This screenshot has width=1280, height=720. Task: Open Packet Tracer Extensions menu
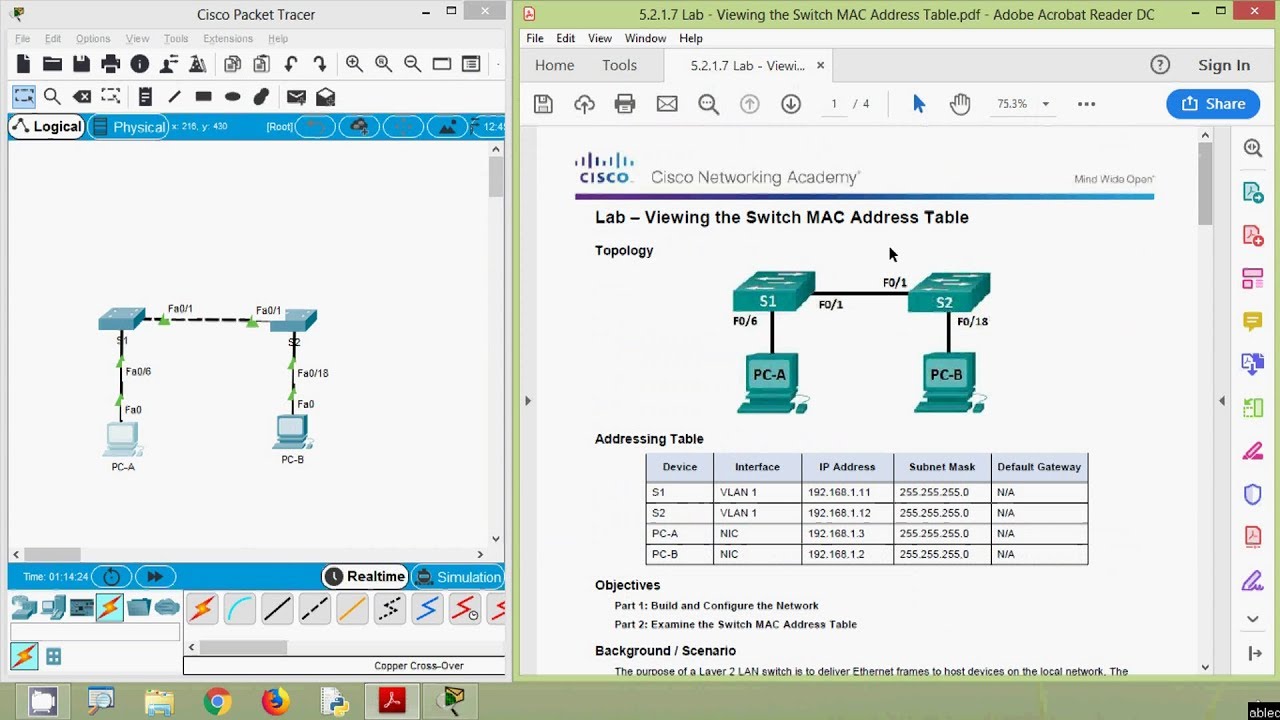point(228,39)
